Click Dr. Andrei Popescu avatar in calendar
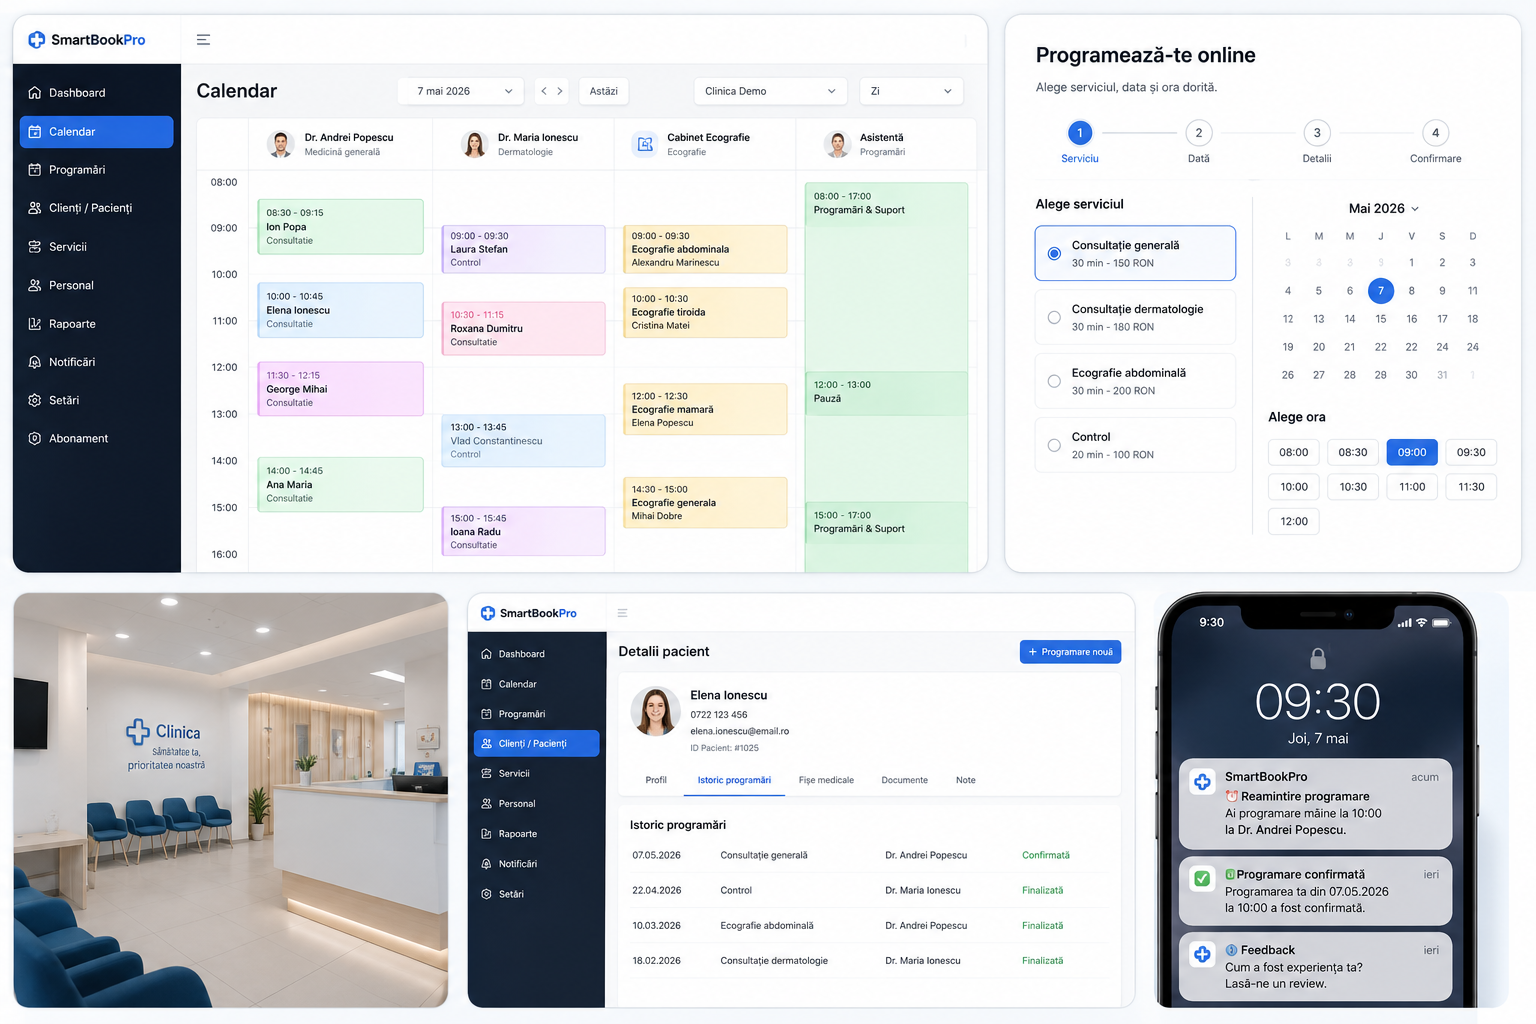Screen dimensions: 1536x1024 tap(281, 144)
